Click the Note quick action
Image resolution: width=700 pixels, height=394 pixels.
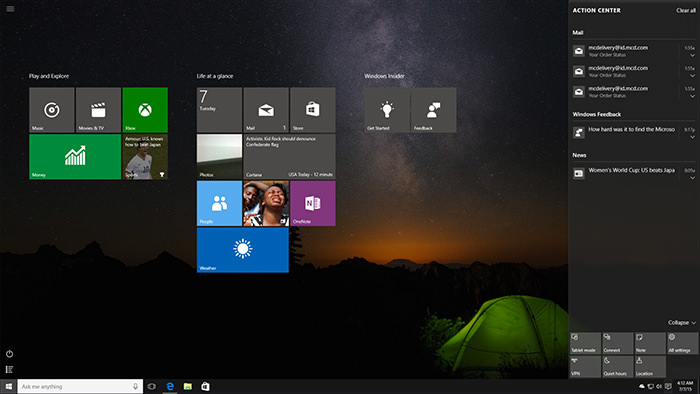point(650,343)
